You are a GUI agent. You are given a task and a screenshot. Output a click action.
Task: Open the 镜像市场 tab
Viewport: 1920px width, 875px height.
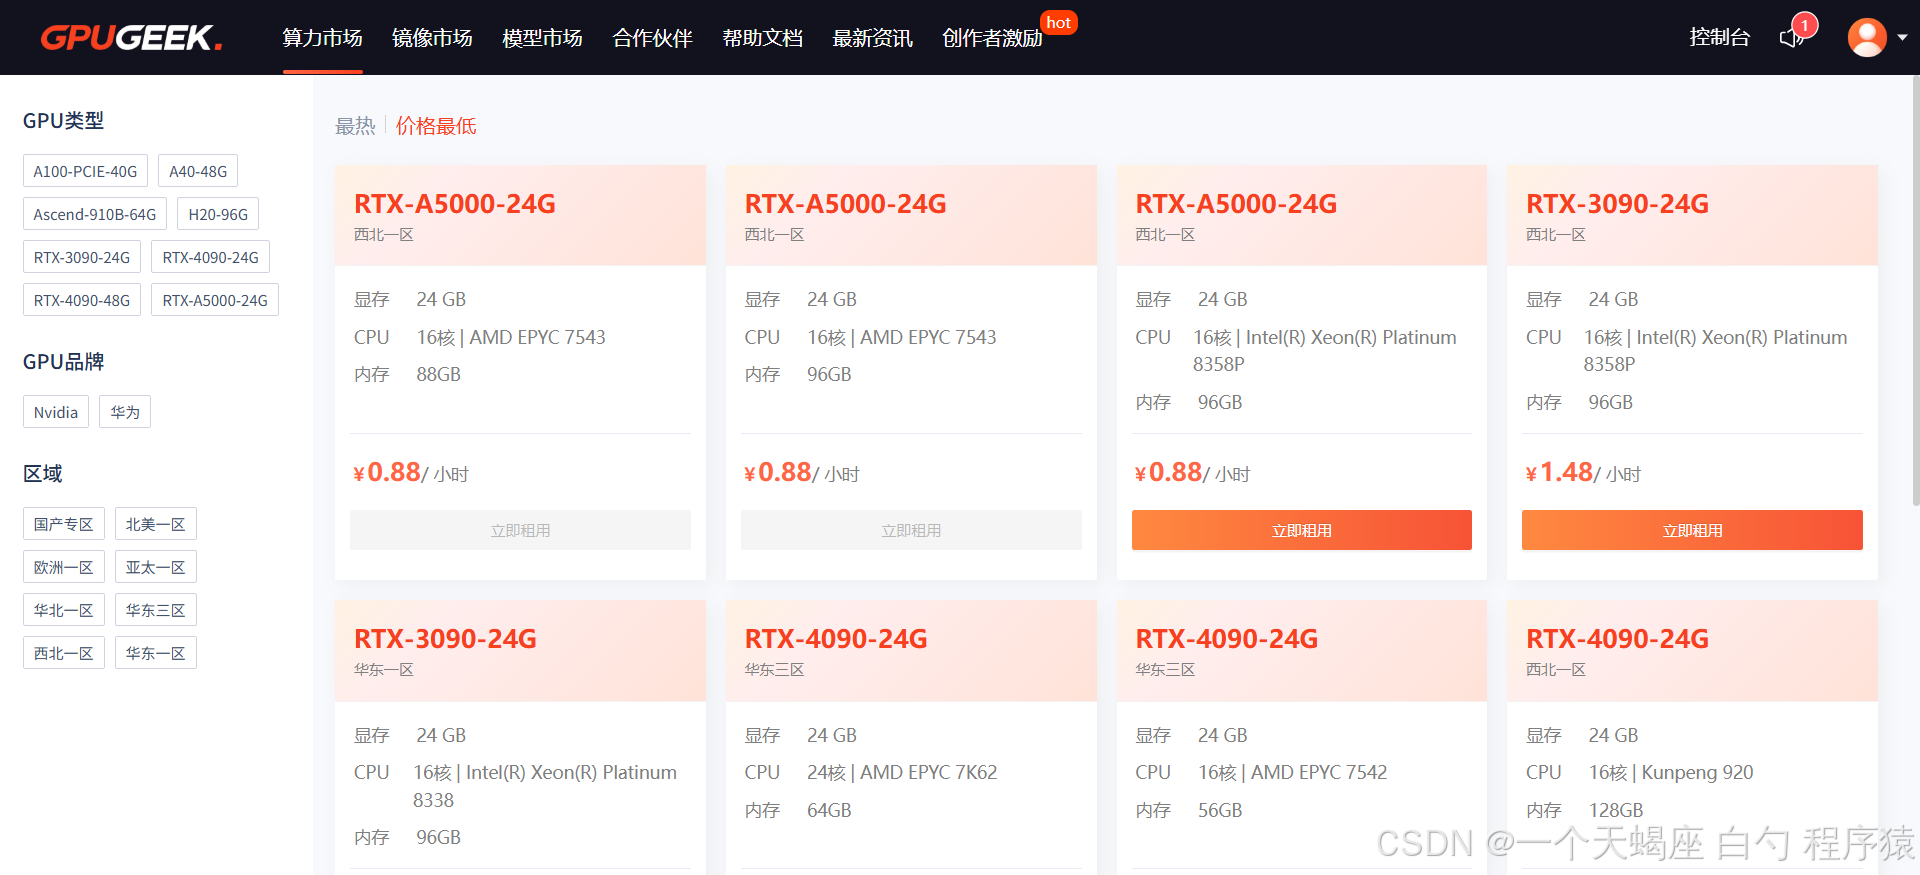pos(432,38)
